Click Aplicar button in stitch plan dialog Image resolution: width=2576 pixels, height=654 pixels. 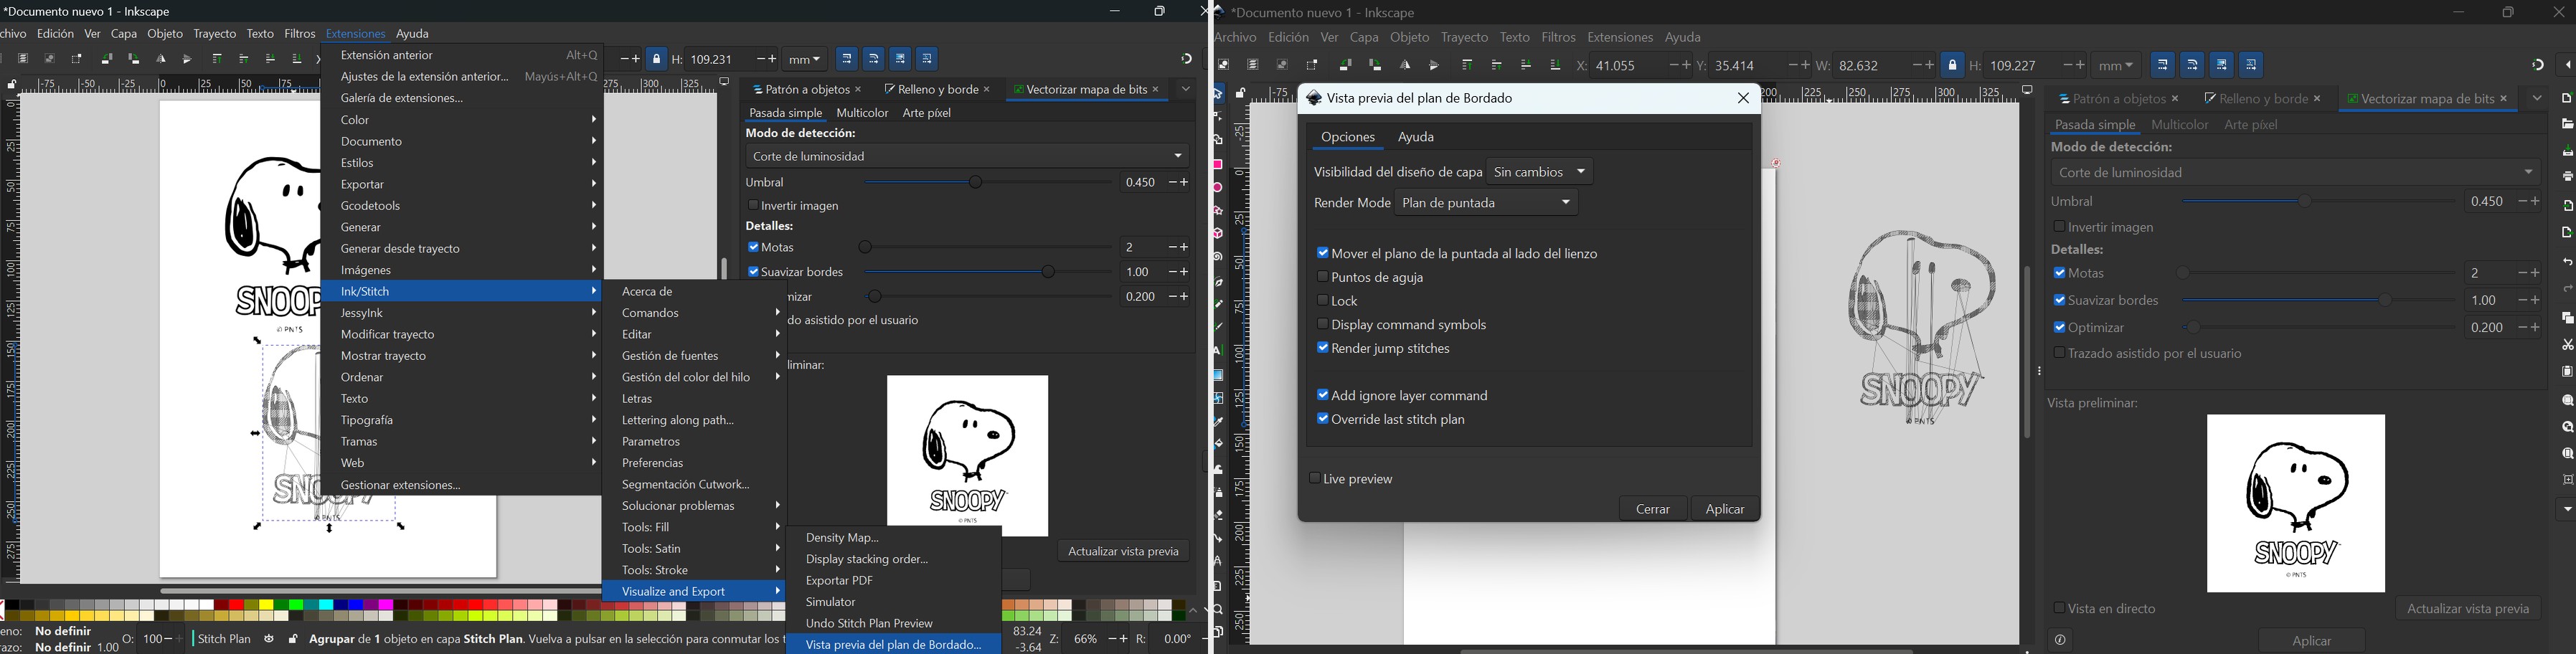click(1725, 509)
